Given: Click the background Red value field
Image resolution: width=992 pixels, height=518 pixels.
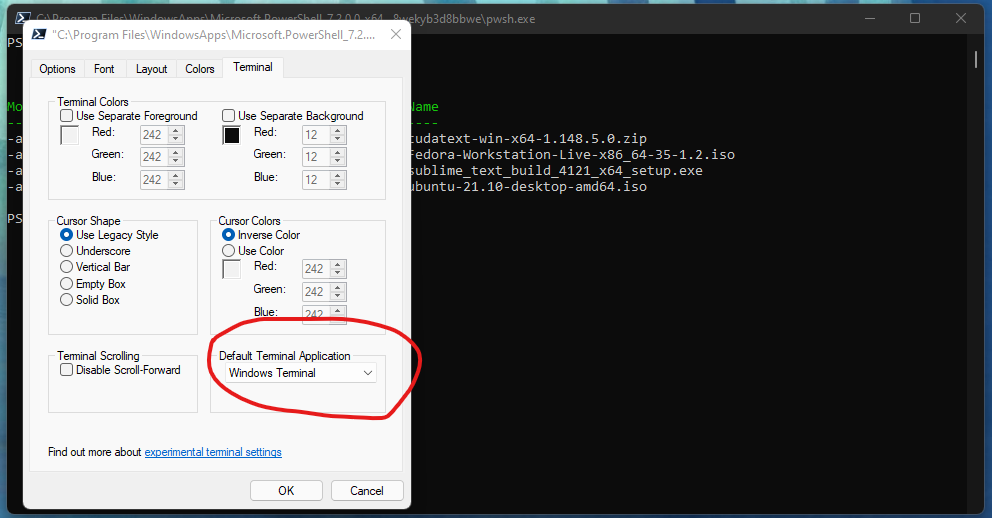Looking at the screenshot, I should (317, 135).
